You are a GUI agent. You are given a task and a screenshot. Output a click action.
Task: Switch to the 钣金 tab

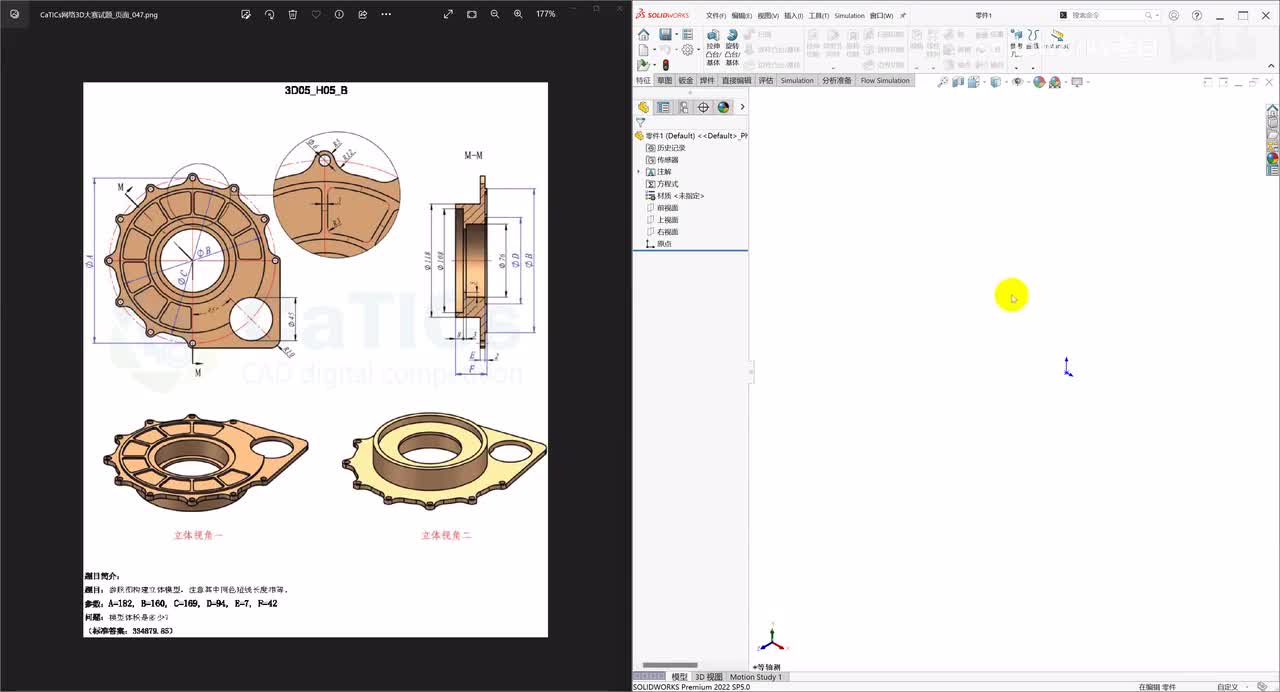[685, 80]
